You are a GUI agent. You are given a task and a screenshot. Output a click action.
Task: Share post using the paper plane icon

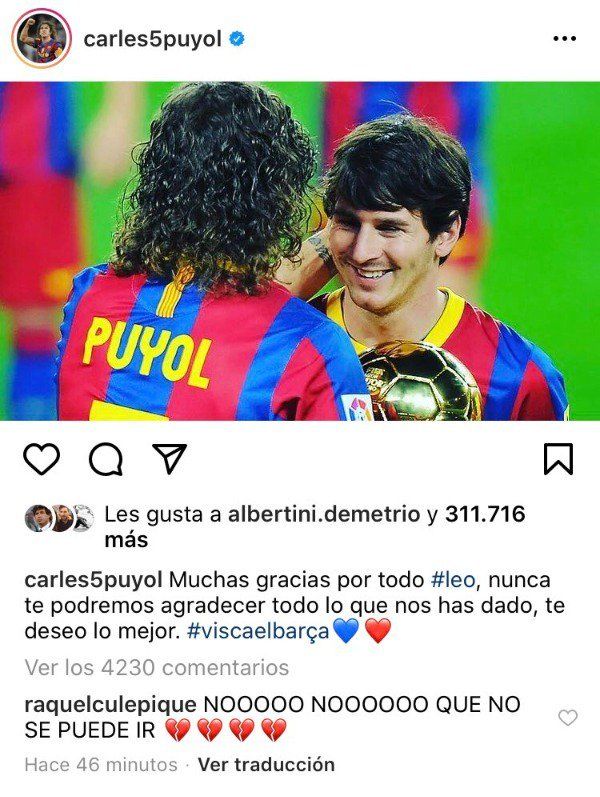pos(169,458)
